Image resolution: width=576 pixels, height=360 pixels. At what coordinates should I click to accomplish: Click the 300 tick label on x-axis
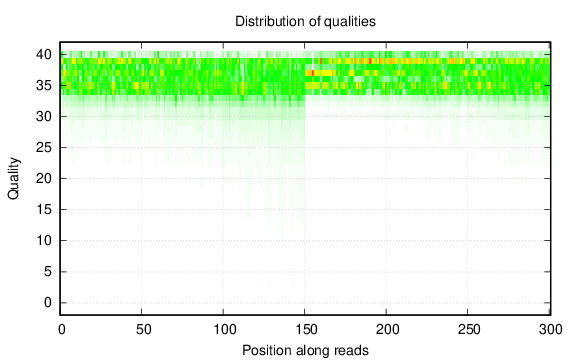click(x=551, y=330)
